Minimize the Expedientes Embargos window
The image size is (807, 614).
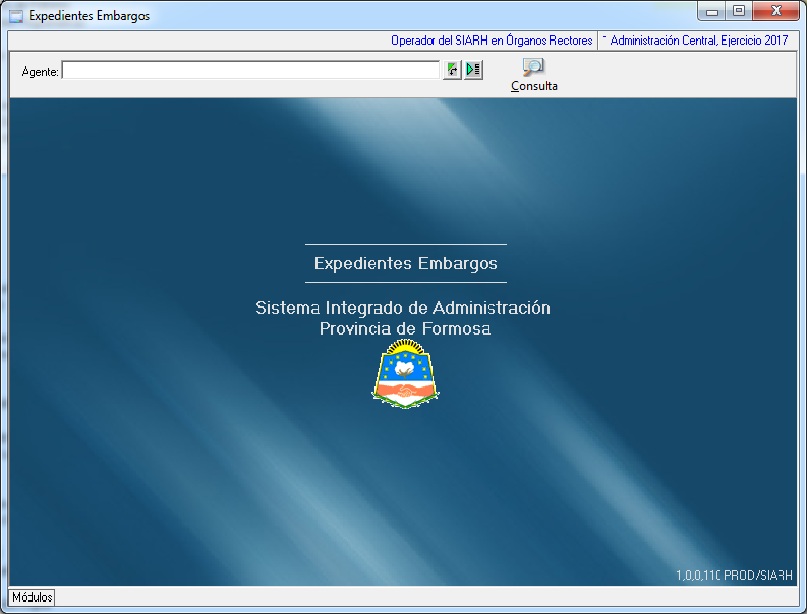712,11
